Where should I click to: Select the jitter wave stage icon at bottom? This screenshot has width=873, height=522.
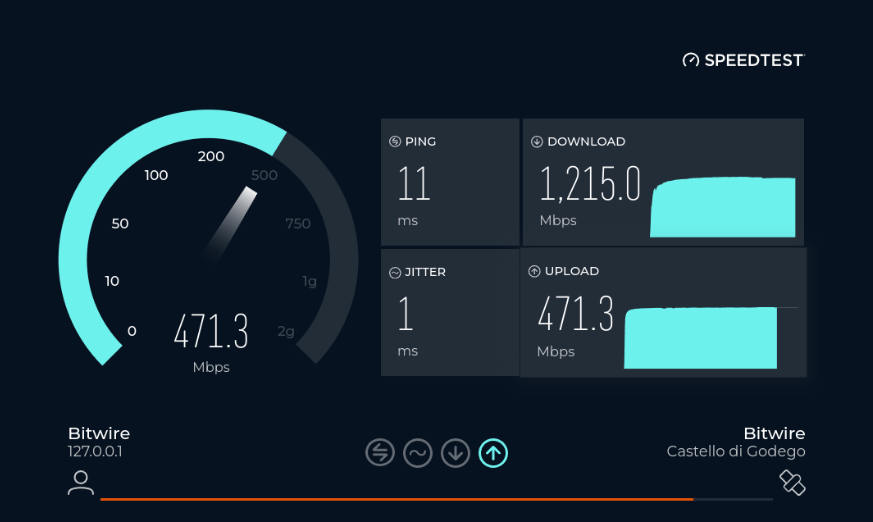[418, 453]
